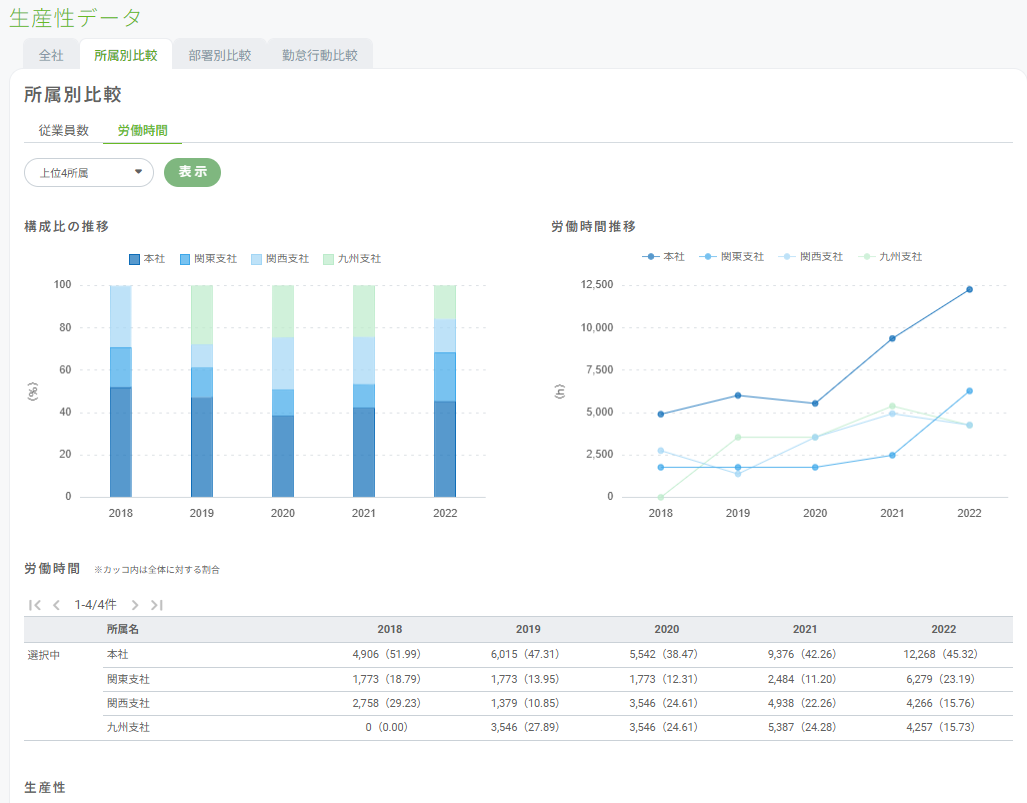Click the 2022 関東支社 data point on line chart
Screen dimensions: 1027x803
point(969,391)
